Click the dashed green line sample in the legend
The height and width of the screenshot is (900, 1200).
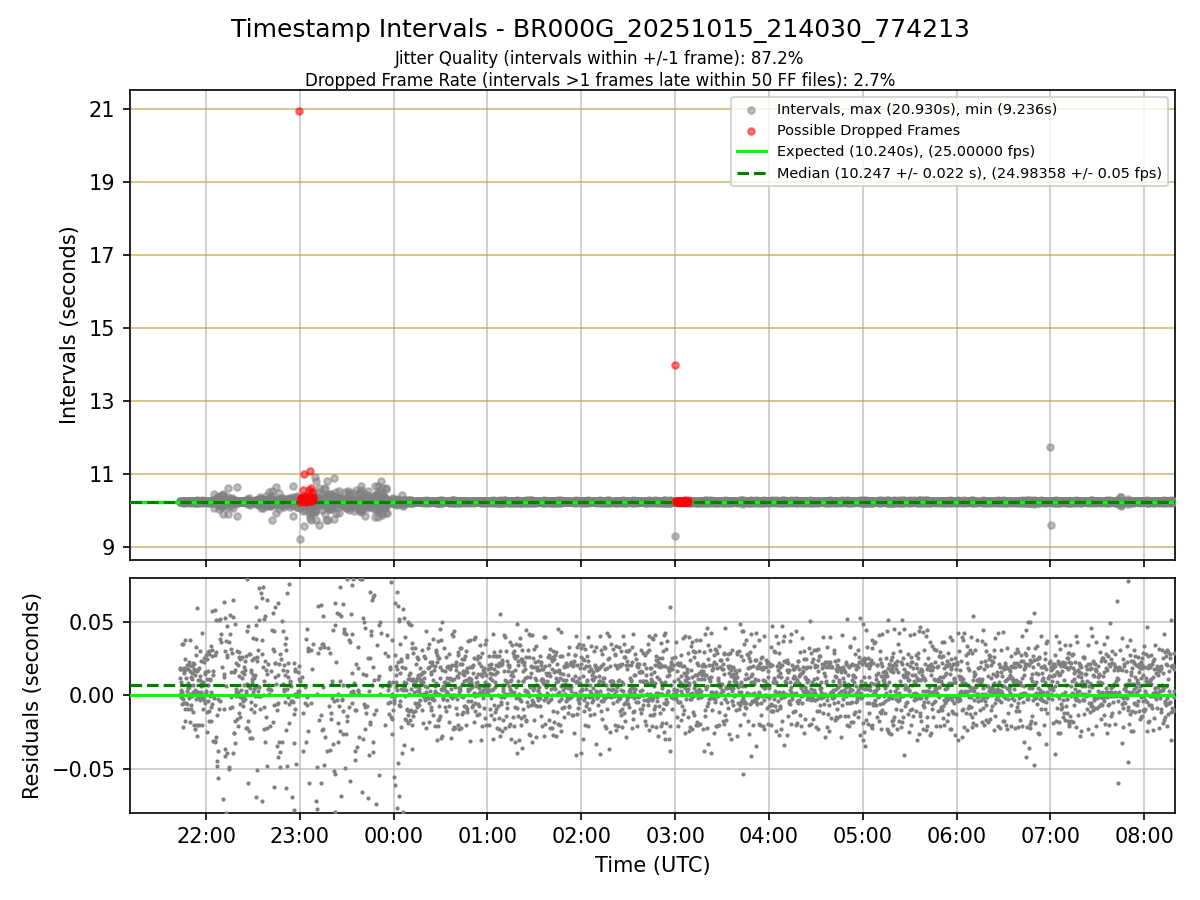(x=751, y=173)
